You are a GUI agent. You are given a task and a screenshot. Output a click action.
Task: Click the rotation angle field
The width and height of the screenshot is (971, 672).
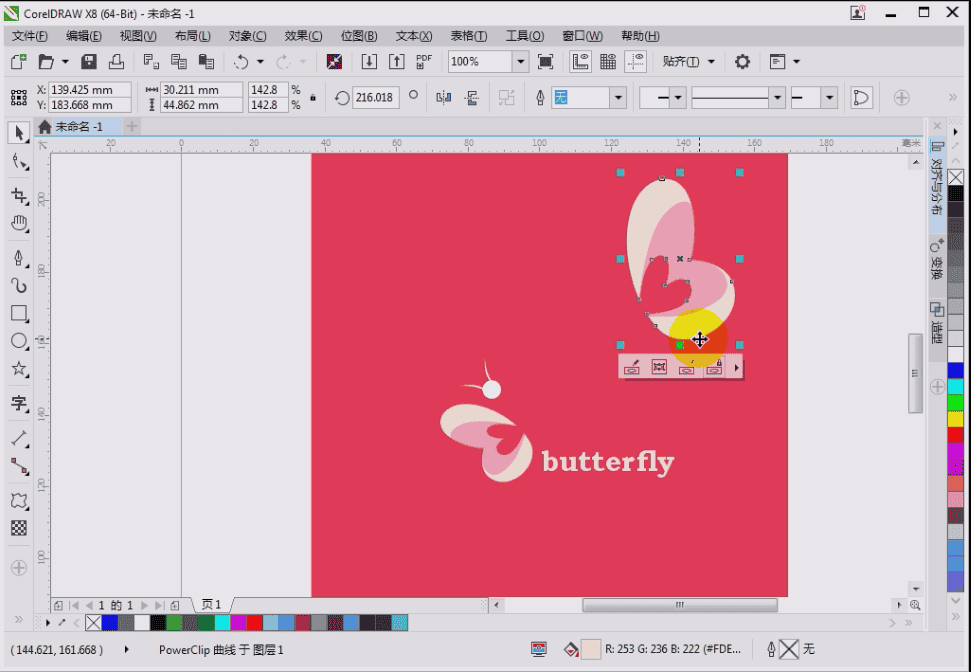[375, 97]
